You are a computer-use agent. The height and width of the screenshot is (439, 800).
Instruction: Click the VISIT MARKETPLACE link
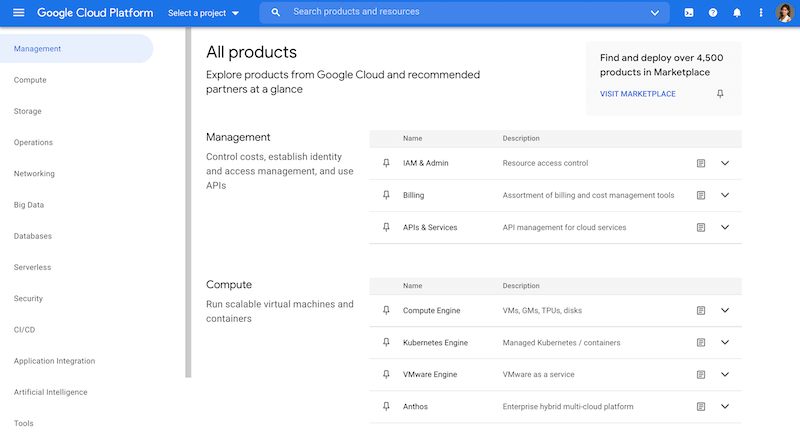pos(637,94)
